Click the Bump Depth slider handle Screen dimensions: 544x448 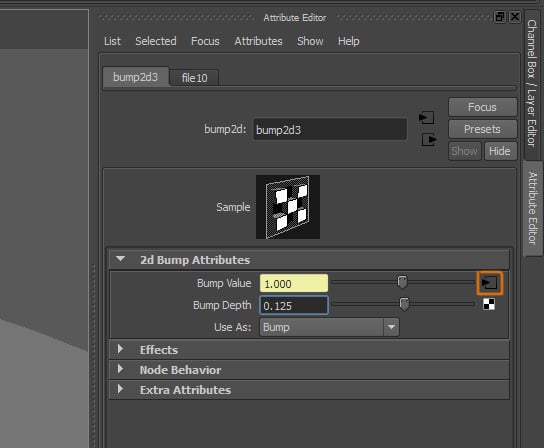[x=404, y=304]
